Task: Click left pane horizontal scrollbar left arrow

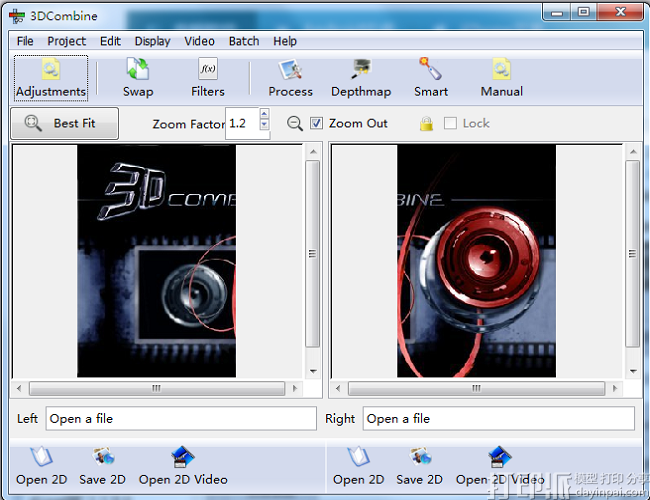Action: (19, 388)
